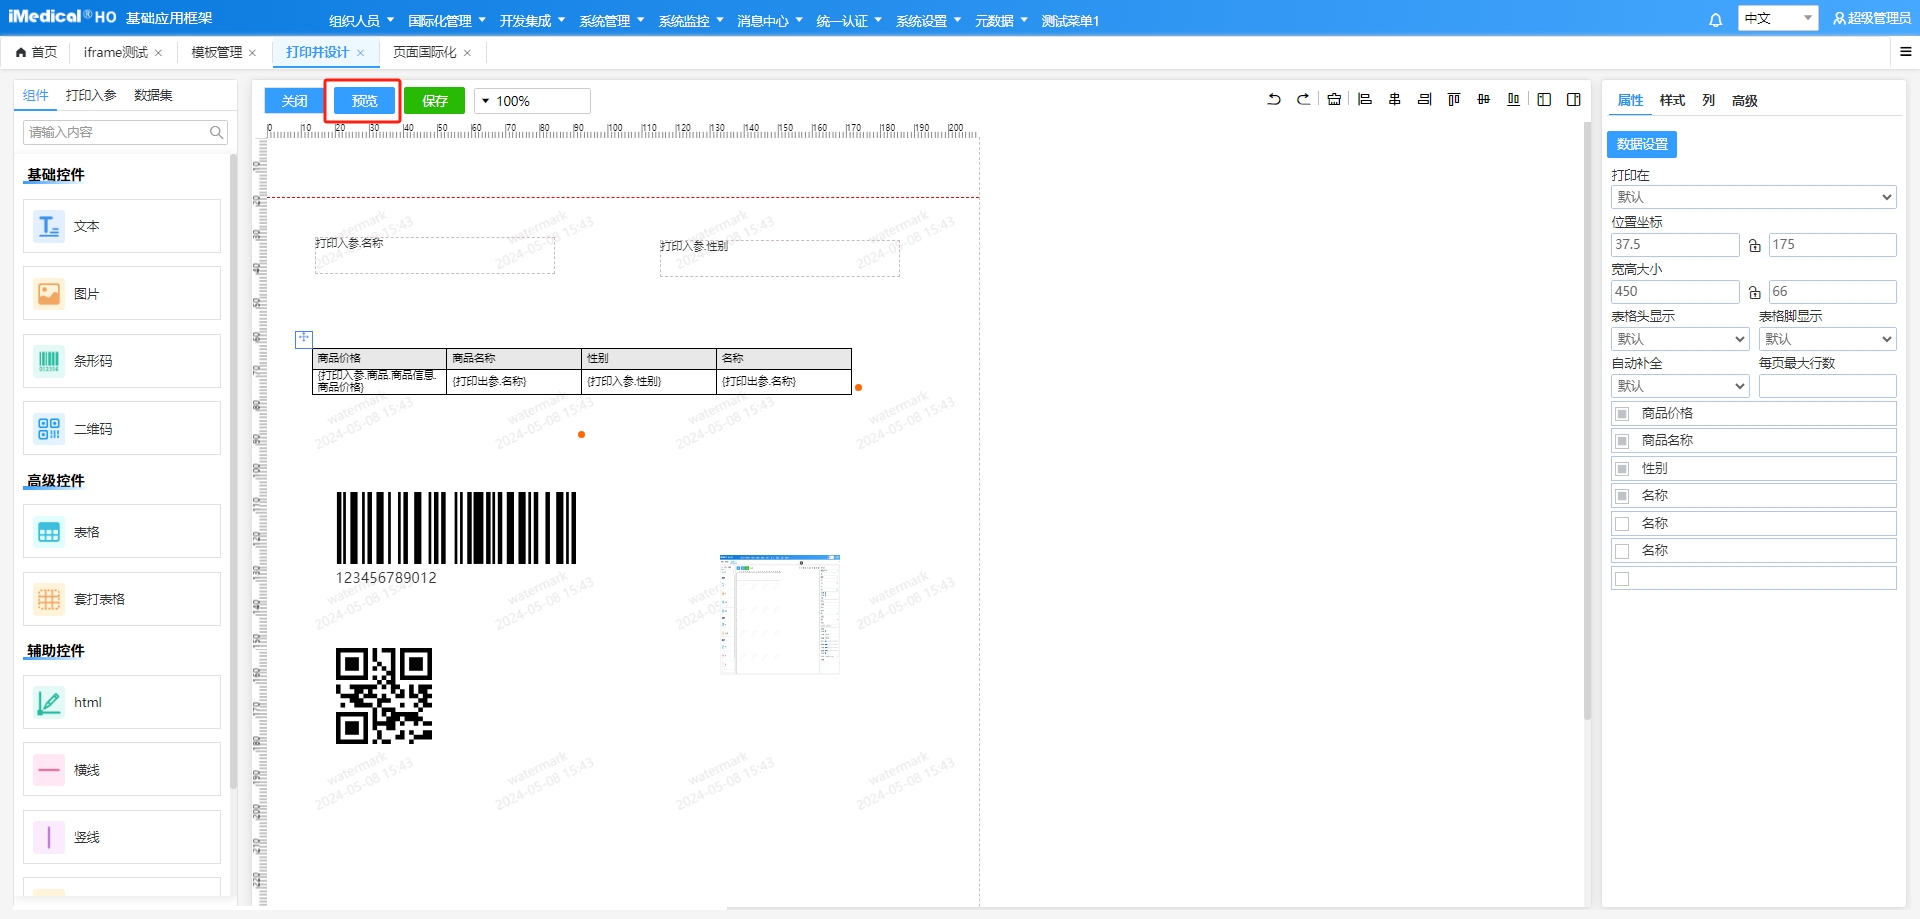
Task: Click the component search input field
Action: coord(116,132)
